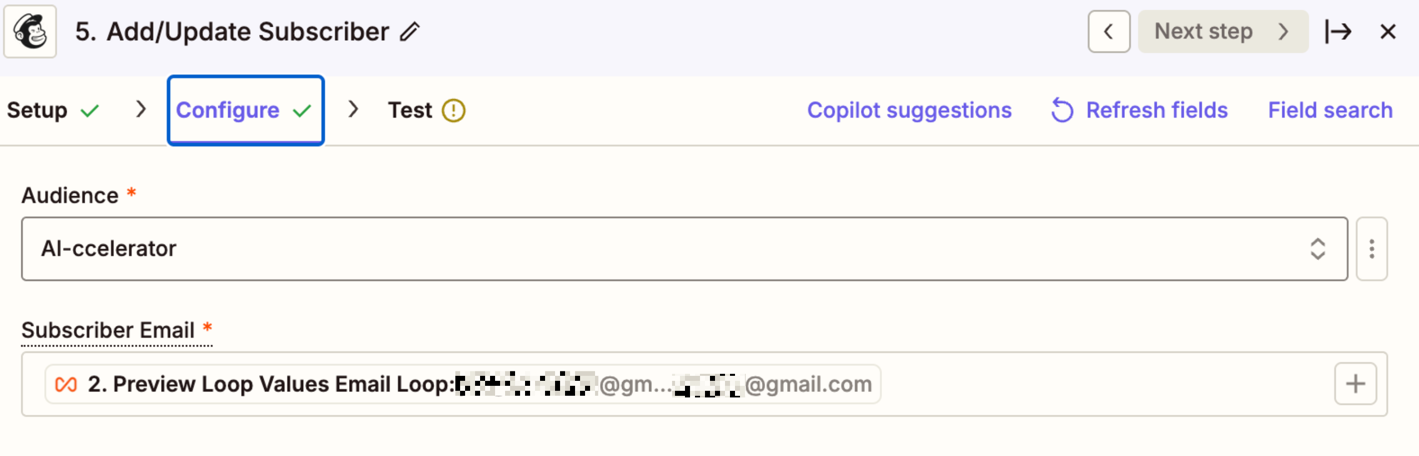Open Copilot suggestions link
Image resolution: width=1419 pixels, height=456 pixels.
tap(910, 110)
